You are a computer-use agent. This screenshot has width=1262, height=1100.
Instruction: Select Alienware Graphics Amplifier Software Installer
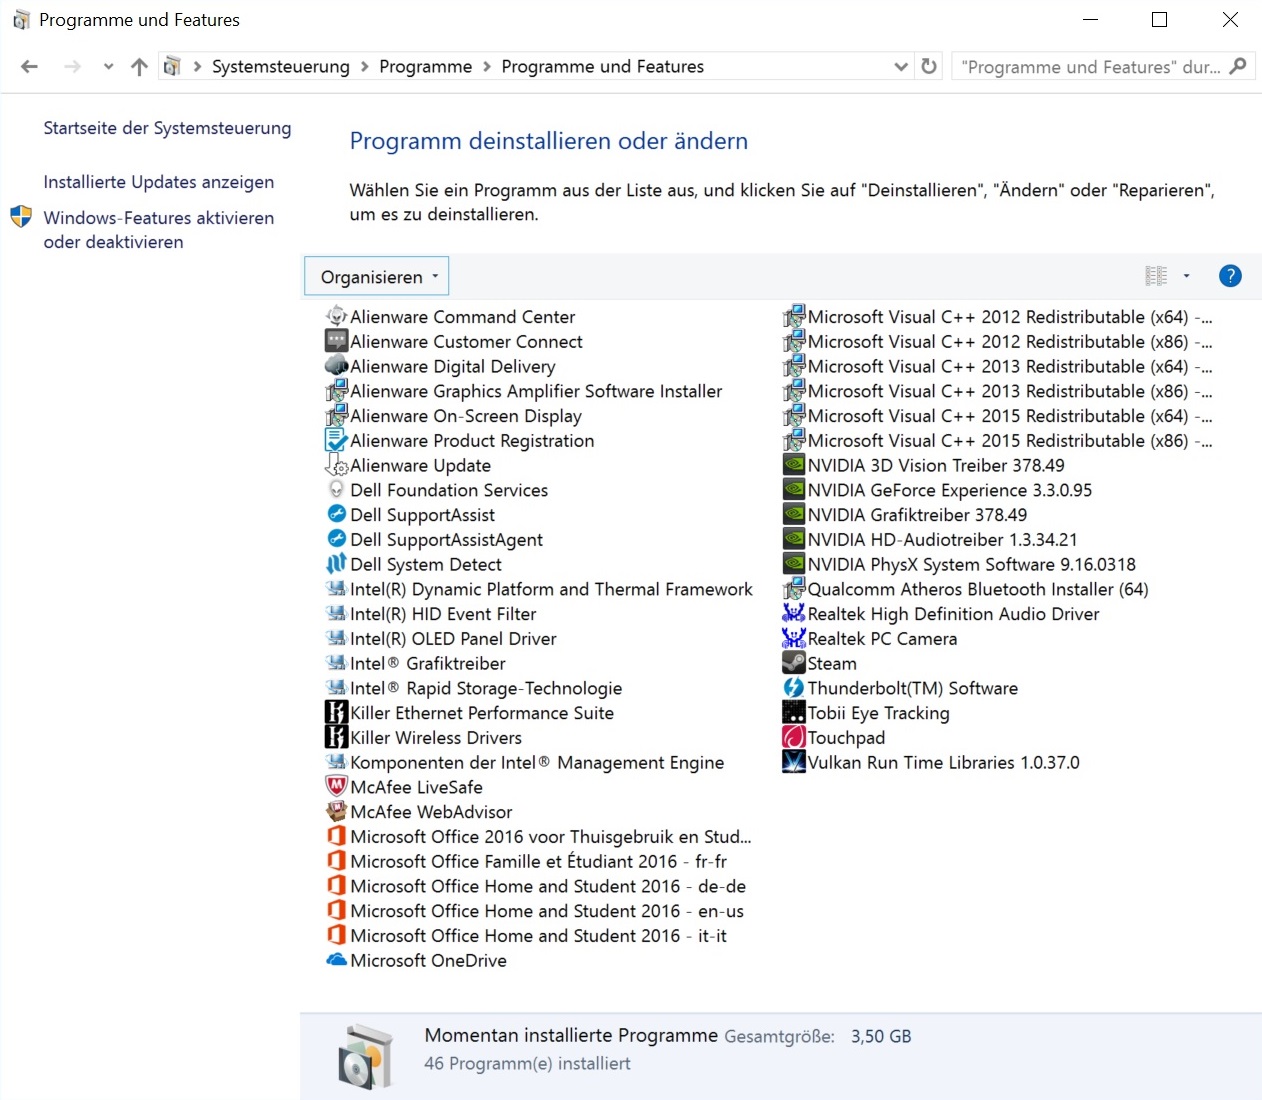pos(524,391)
